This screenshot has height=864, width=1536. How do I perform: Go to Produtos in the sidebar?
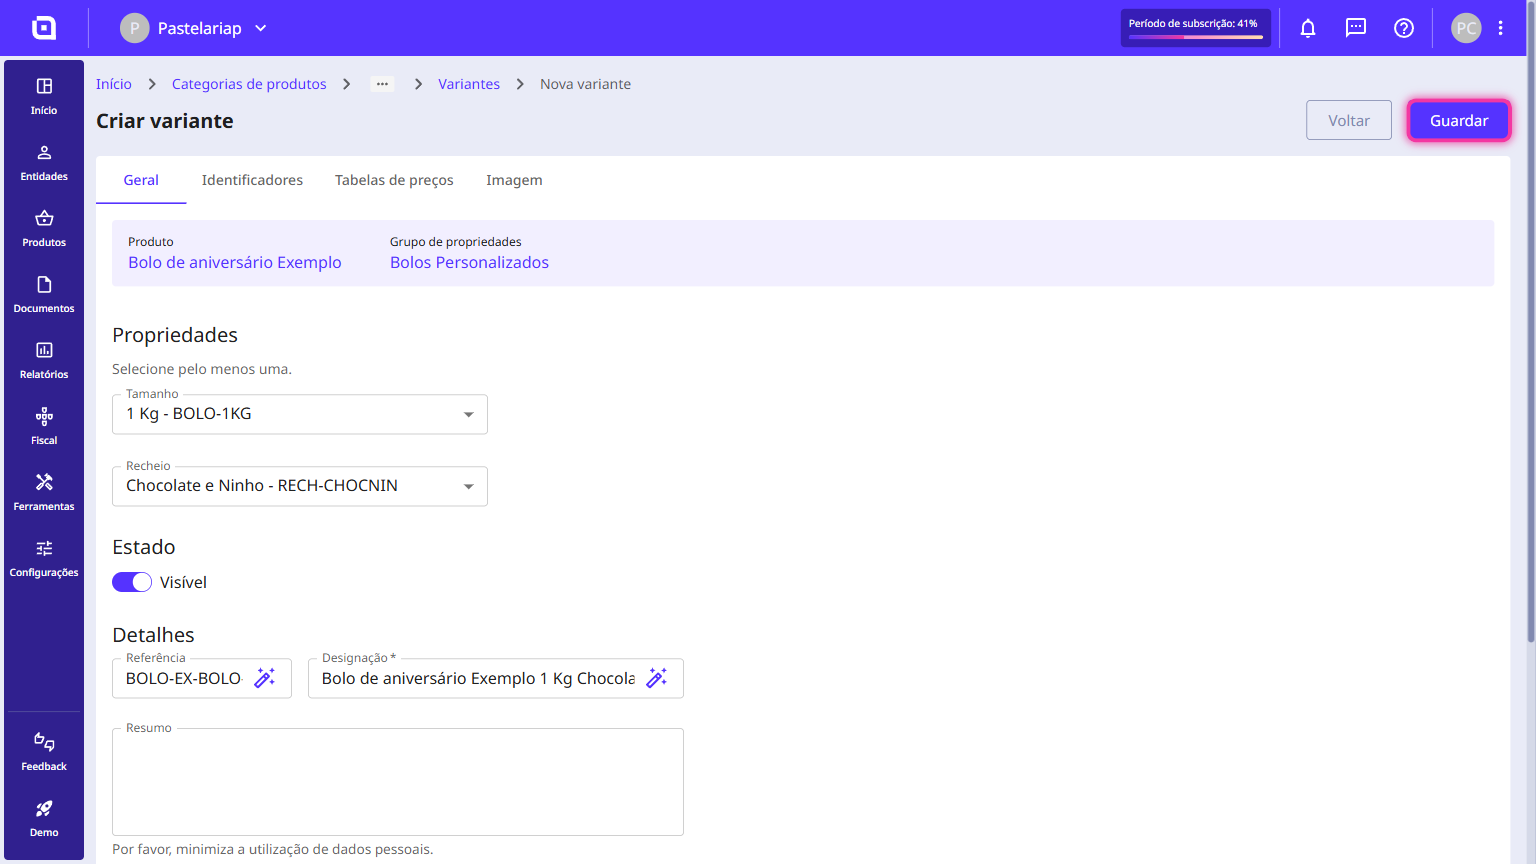44,228
